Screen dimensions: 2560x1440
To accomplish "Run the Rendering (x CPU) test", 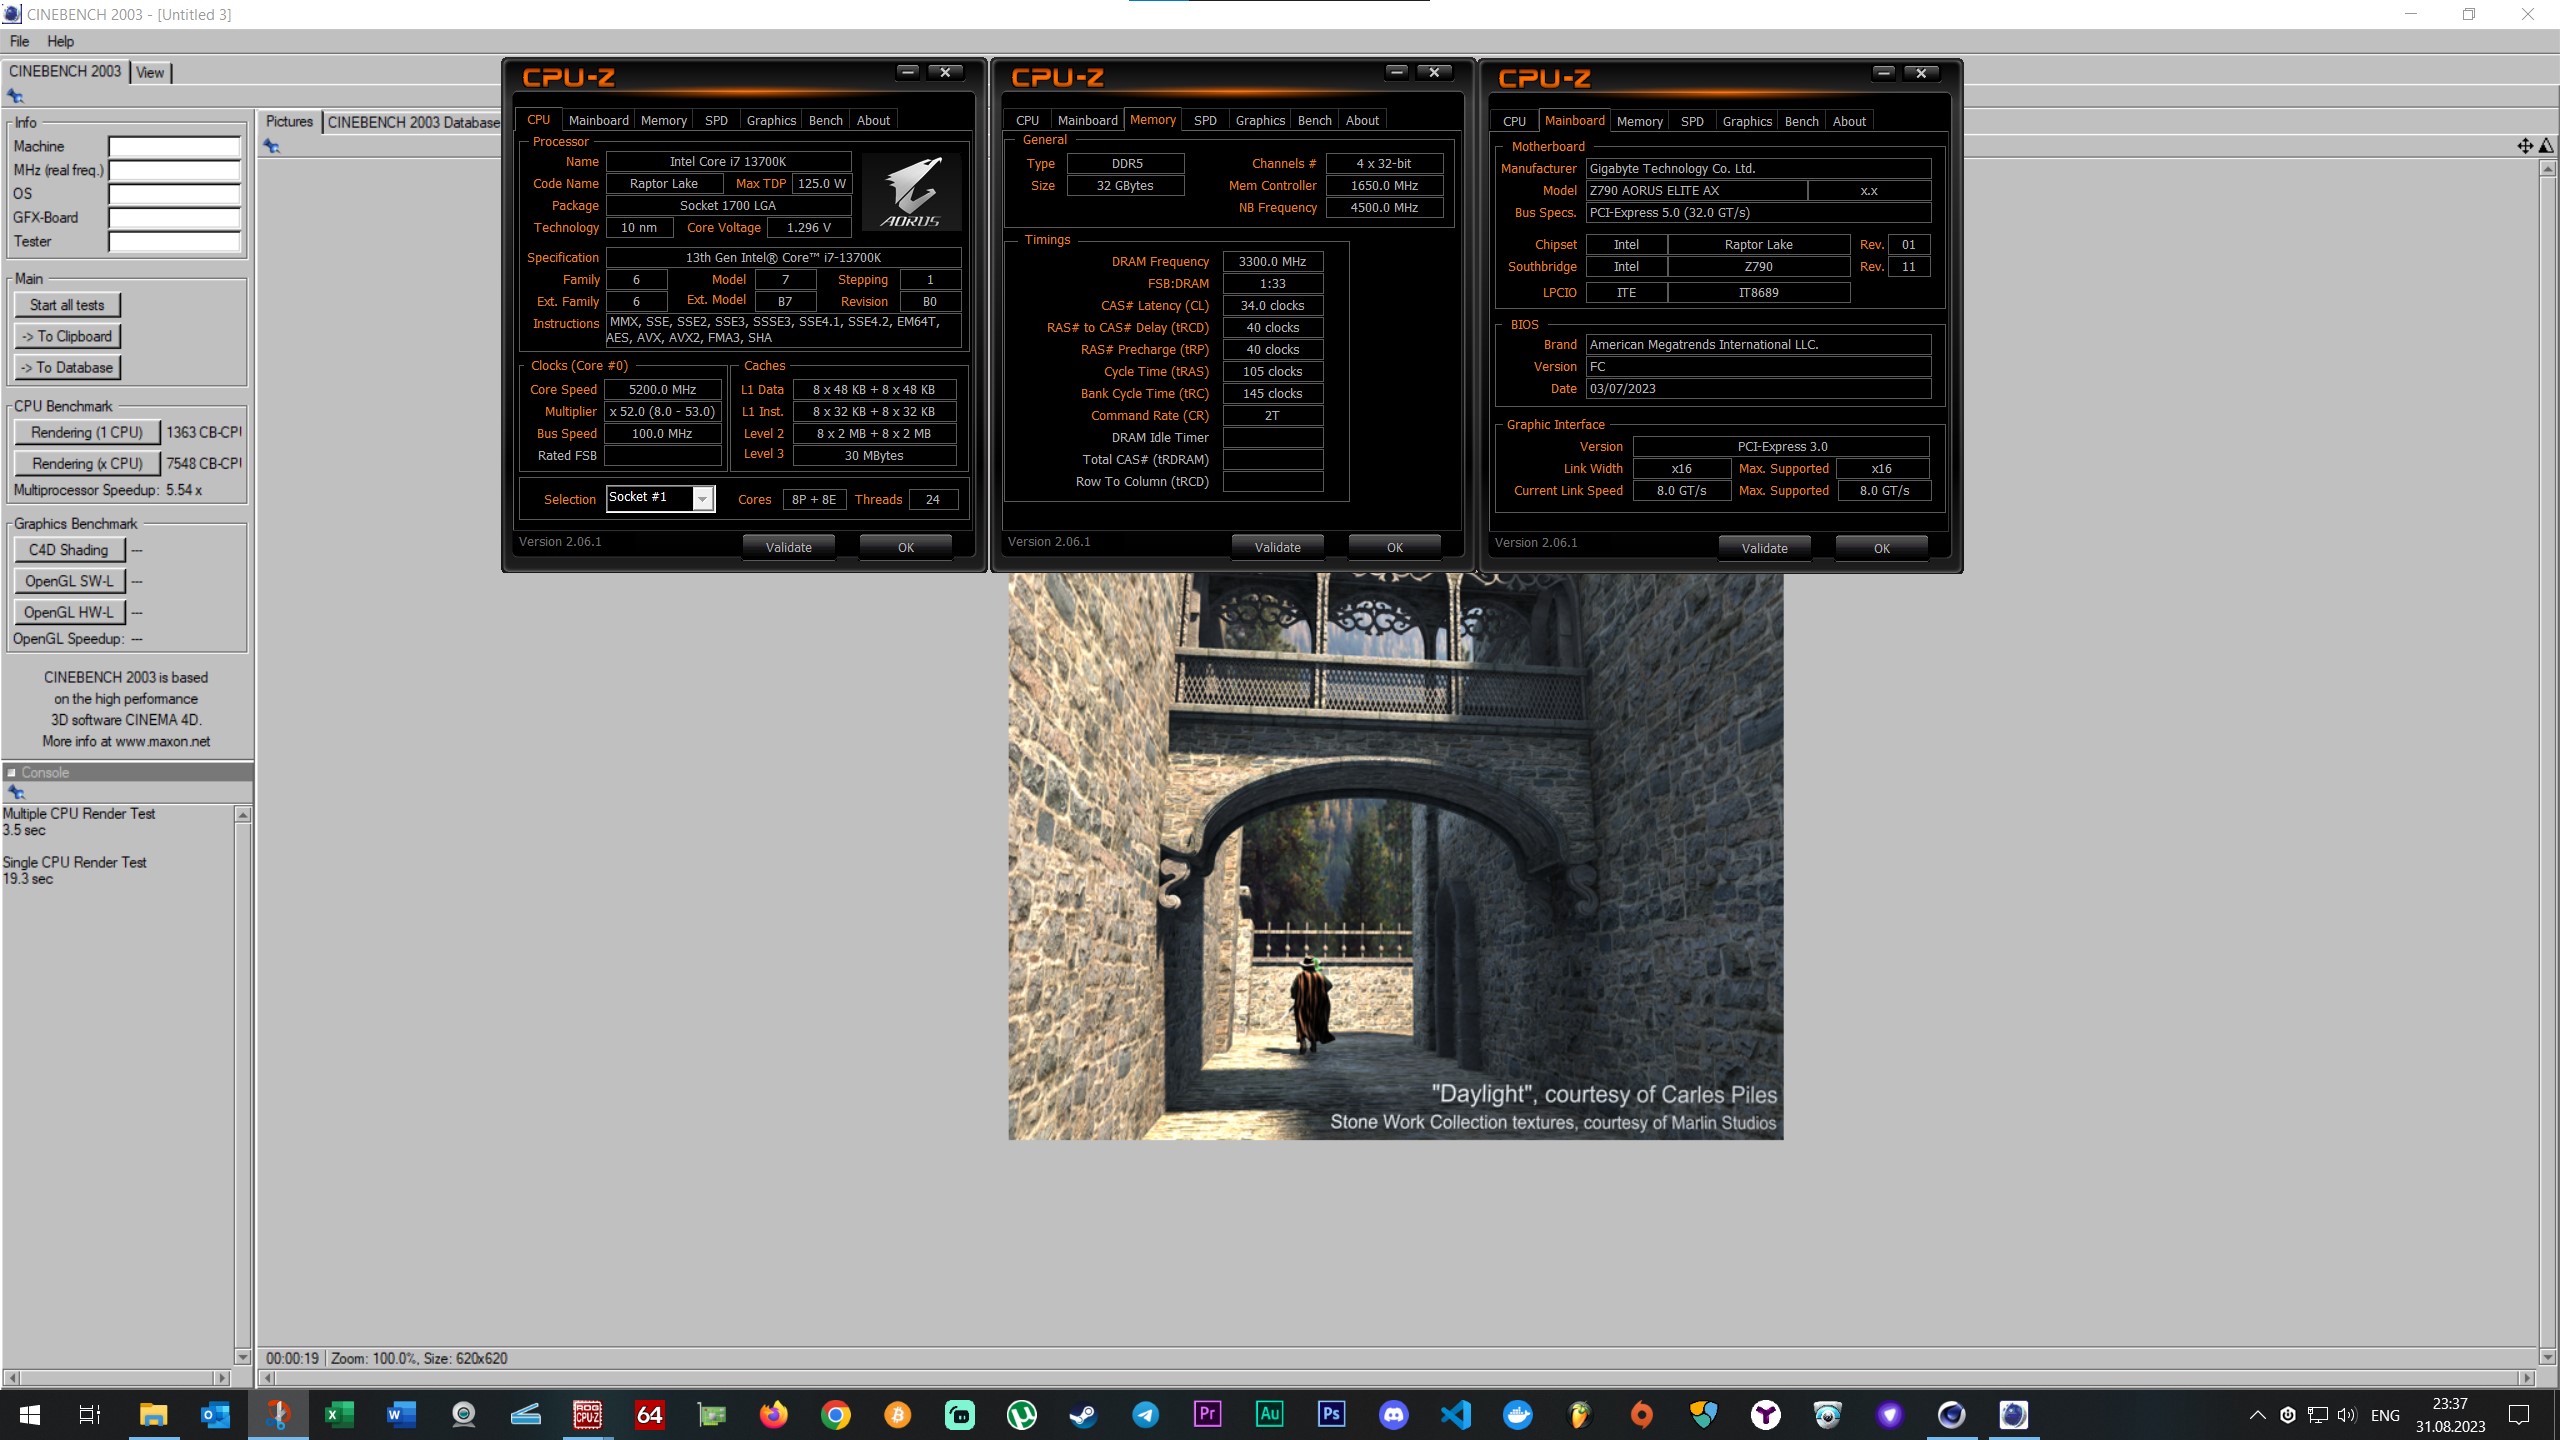I will coord(87,463).
